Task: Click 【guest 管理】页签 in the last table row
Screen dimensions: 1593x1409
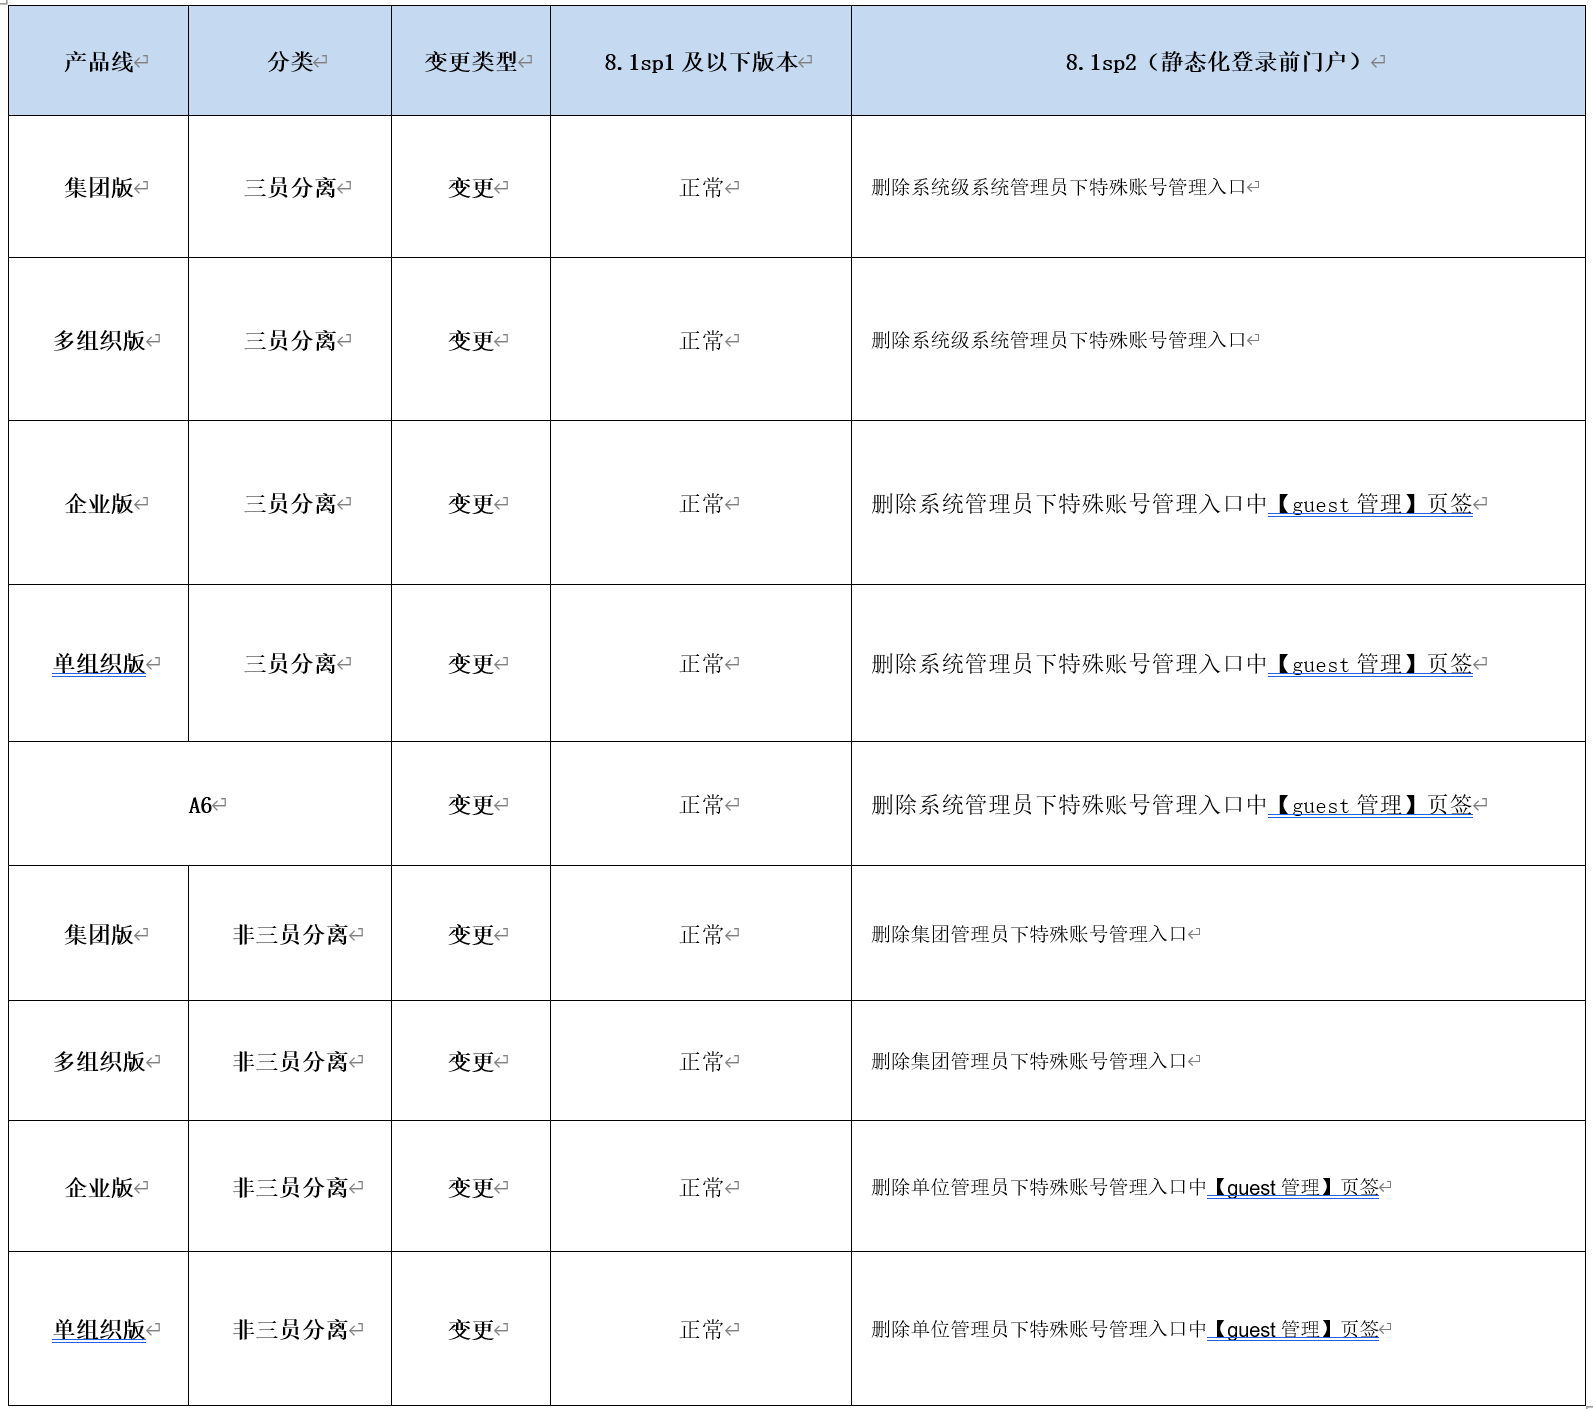Action: pos(1293,1329)
